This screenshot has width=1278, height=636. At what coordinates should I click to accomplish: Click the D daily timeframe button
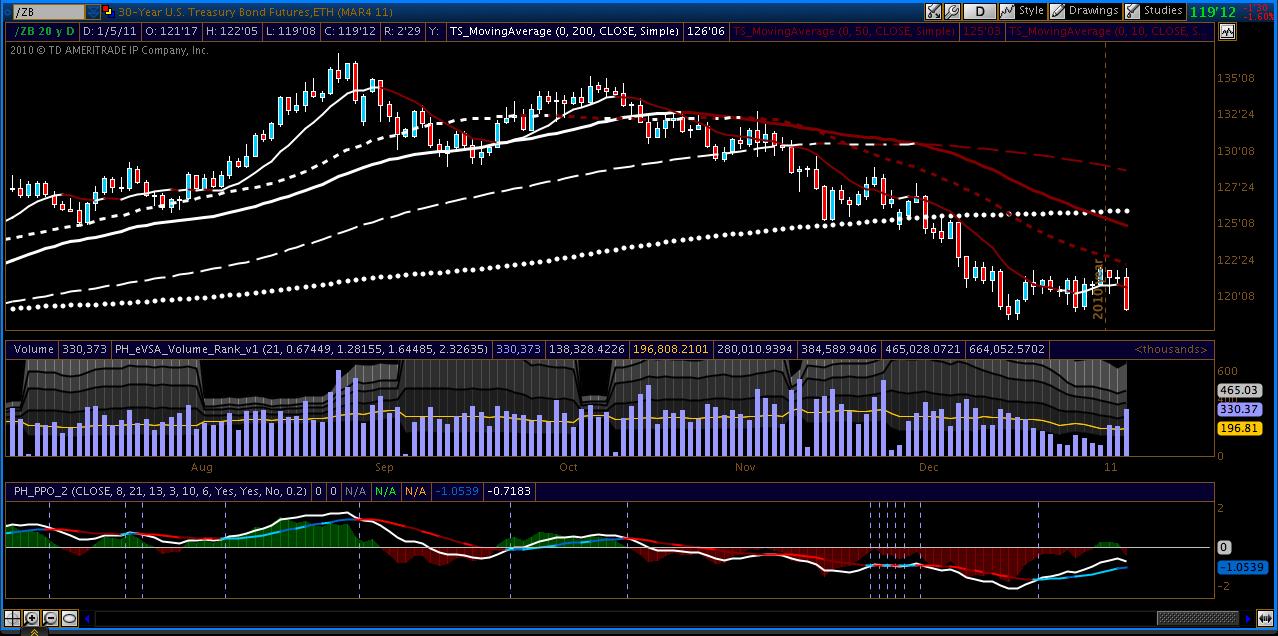pos(980,11)
